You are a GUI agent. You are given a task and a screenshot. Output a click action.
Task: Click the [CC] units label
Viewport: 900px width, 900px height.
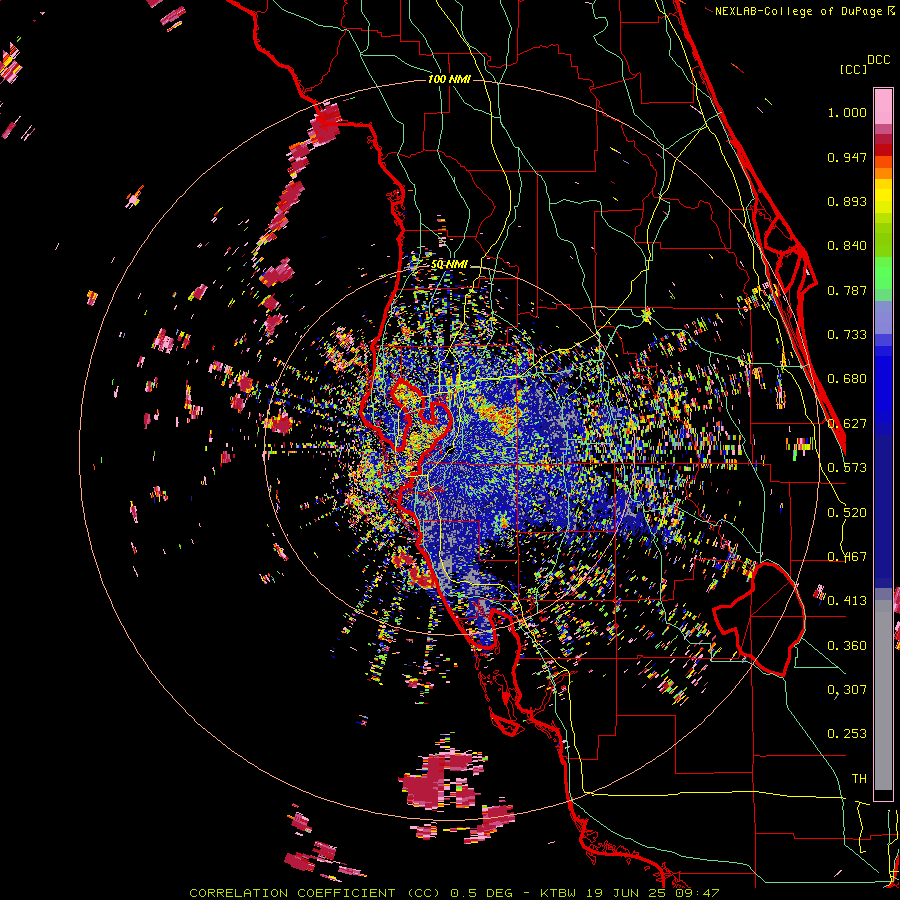[853, 69]
